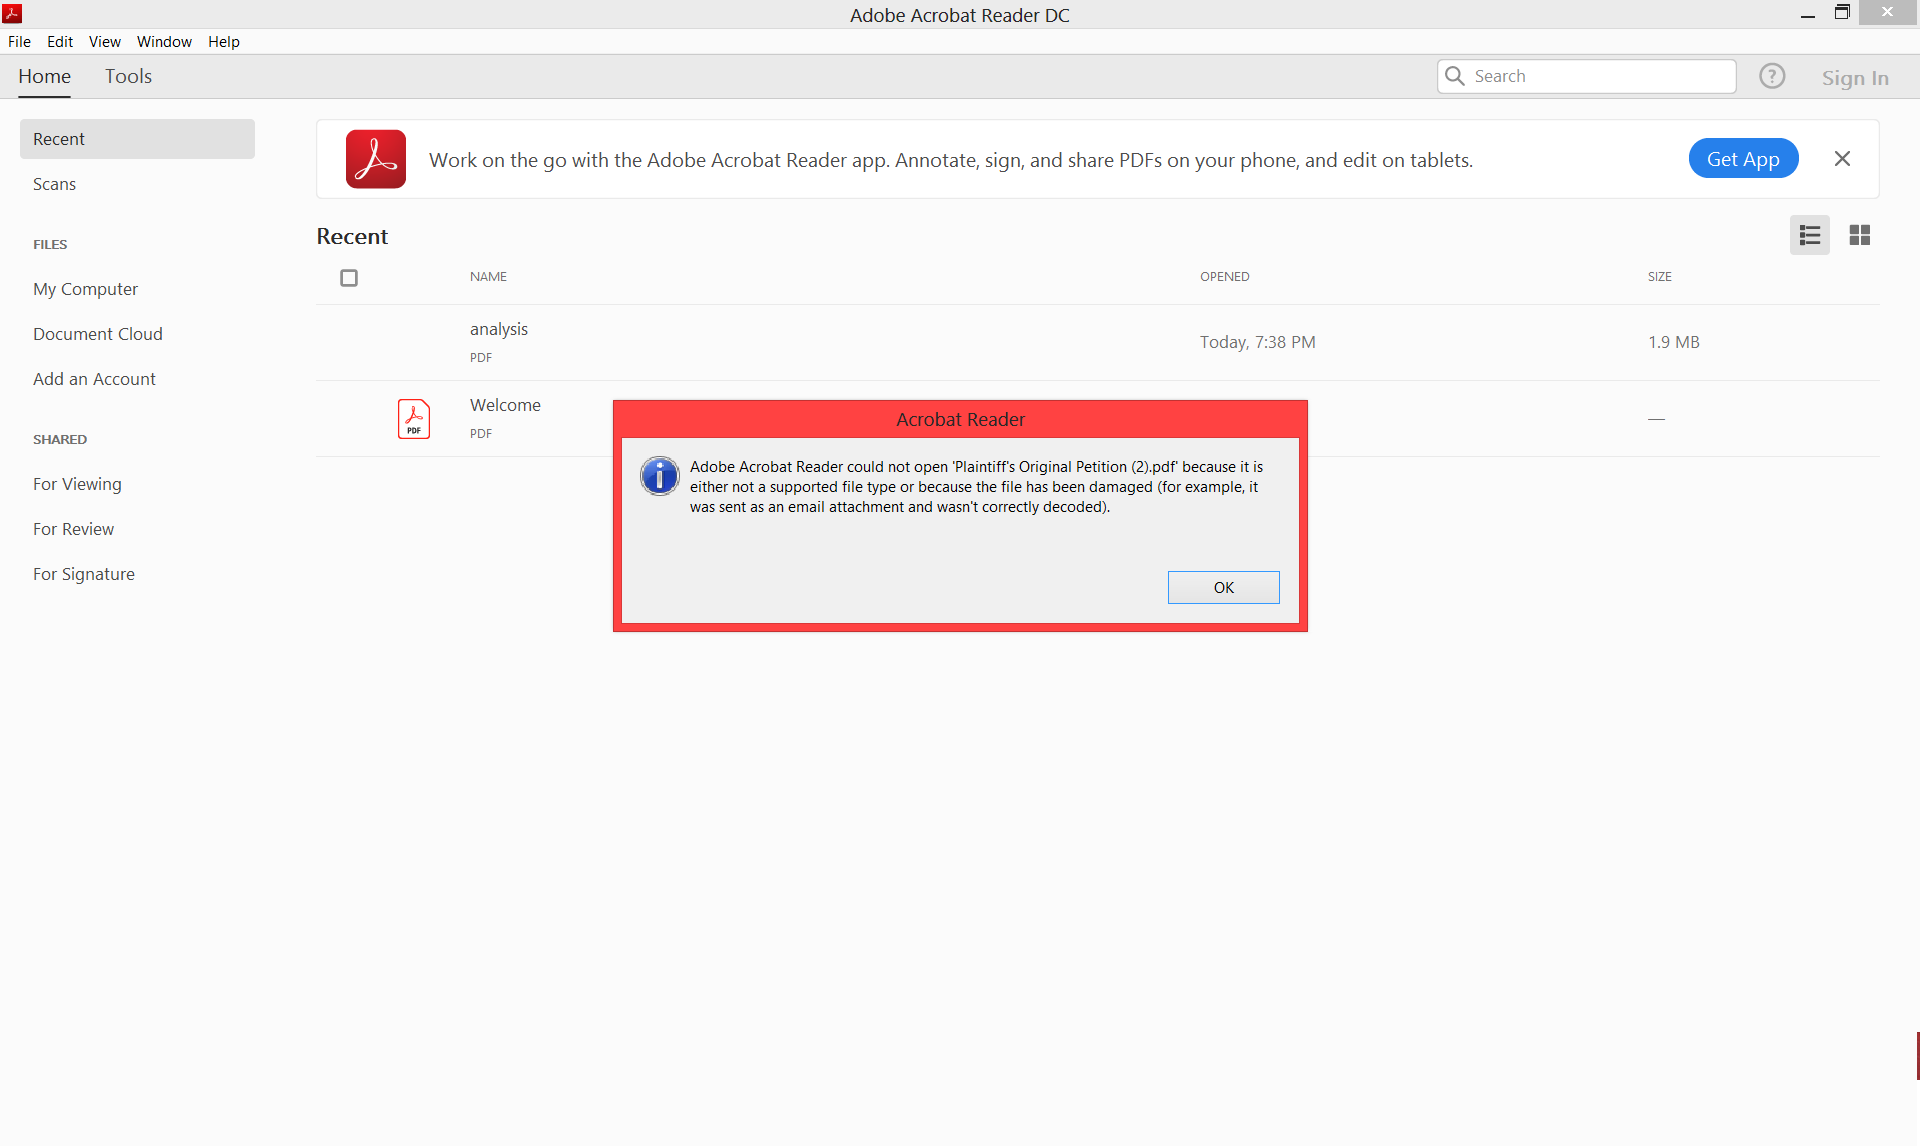Click the blue information icon in dialog

click(660, 476)
